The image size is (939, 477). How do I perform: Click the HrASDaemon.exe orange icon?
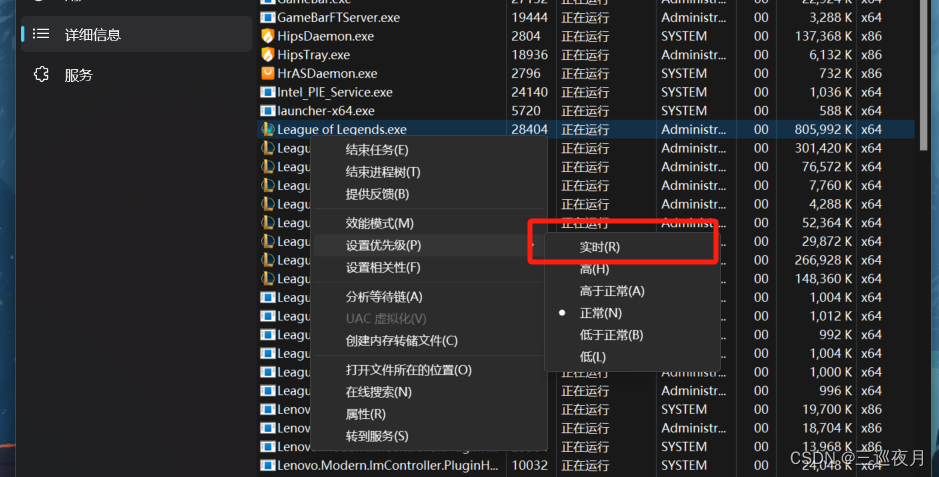point(268,74)
